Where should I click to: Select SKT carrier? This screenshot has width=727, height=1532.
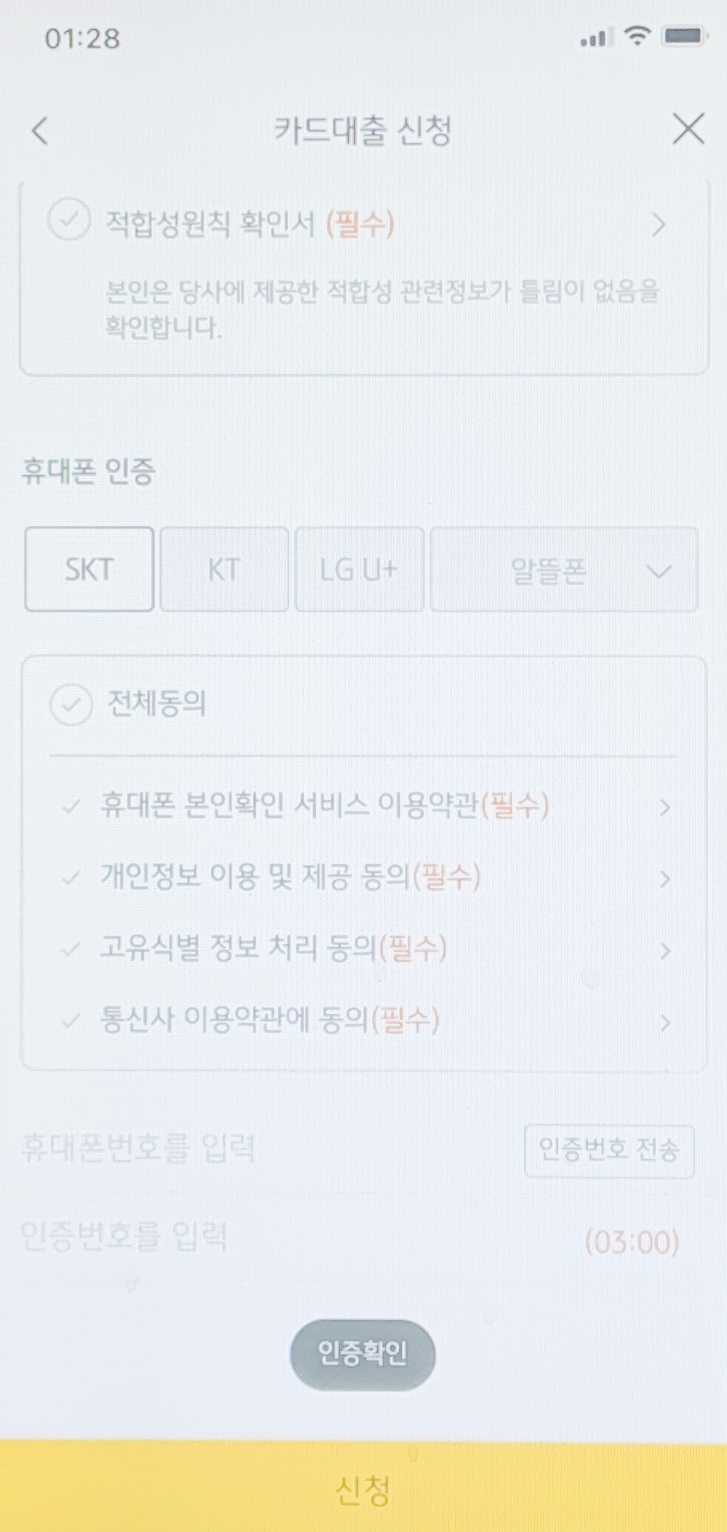pos(89,569)
